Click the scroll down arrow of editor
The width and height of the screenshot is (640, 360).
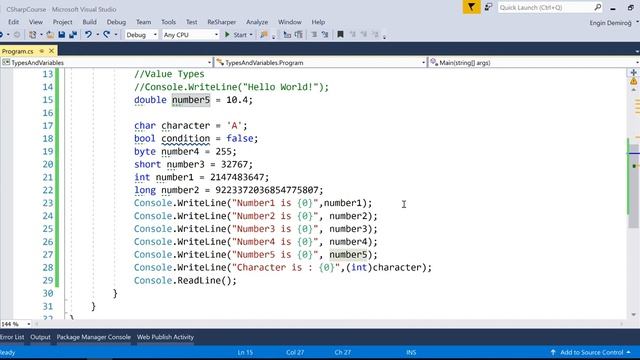tap(633, 315)
